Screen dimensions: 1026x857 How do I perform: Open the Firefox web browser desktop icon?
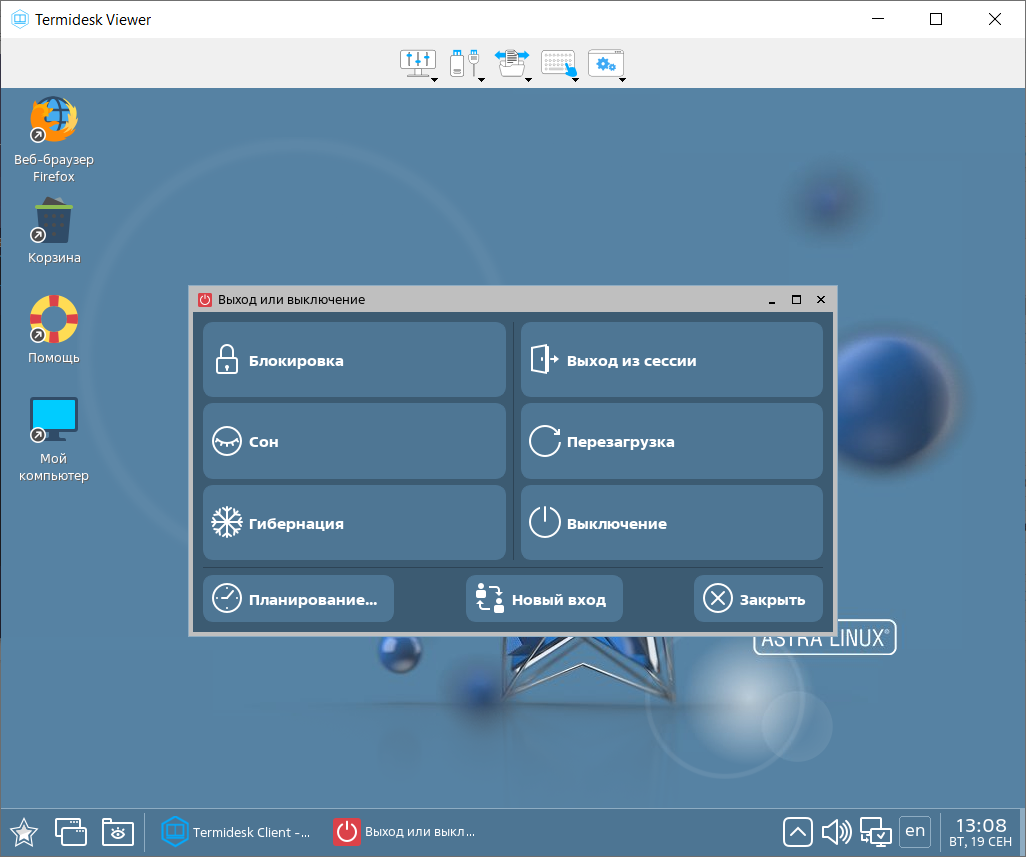pos(54,121)
